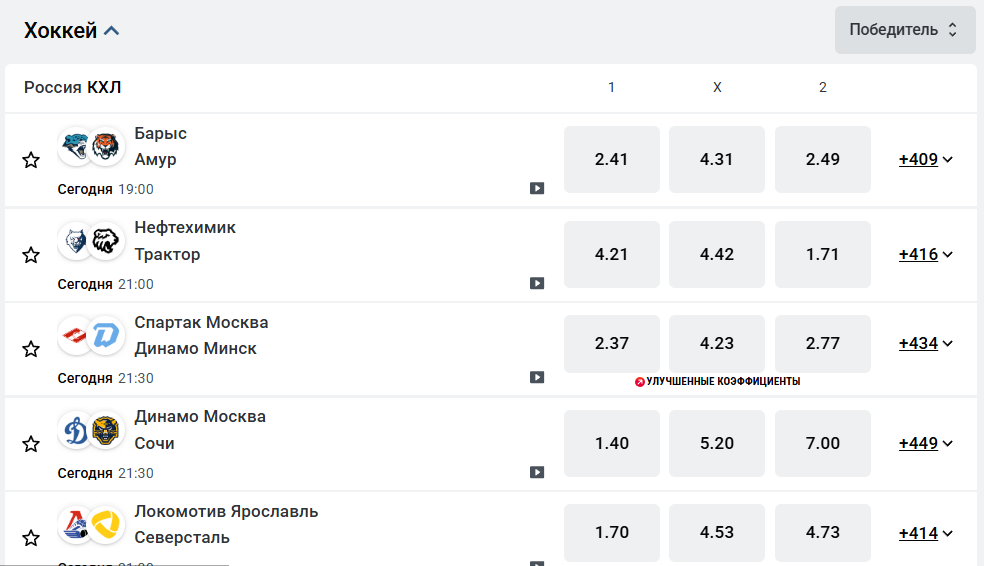Viewport: 984px width, 566px height.
Task: Add Барыс – Амур match to favorites
Action: coord(31,160)
